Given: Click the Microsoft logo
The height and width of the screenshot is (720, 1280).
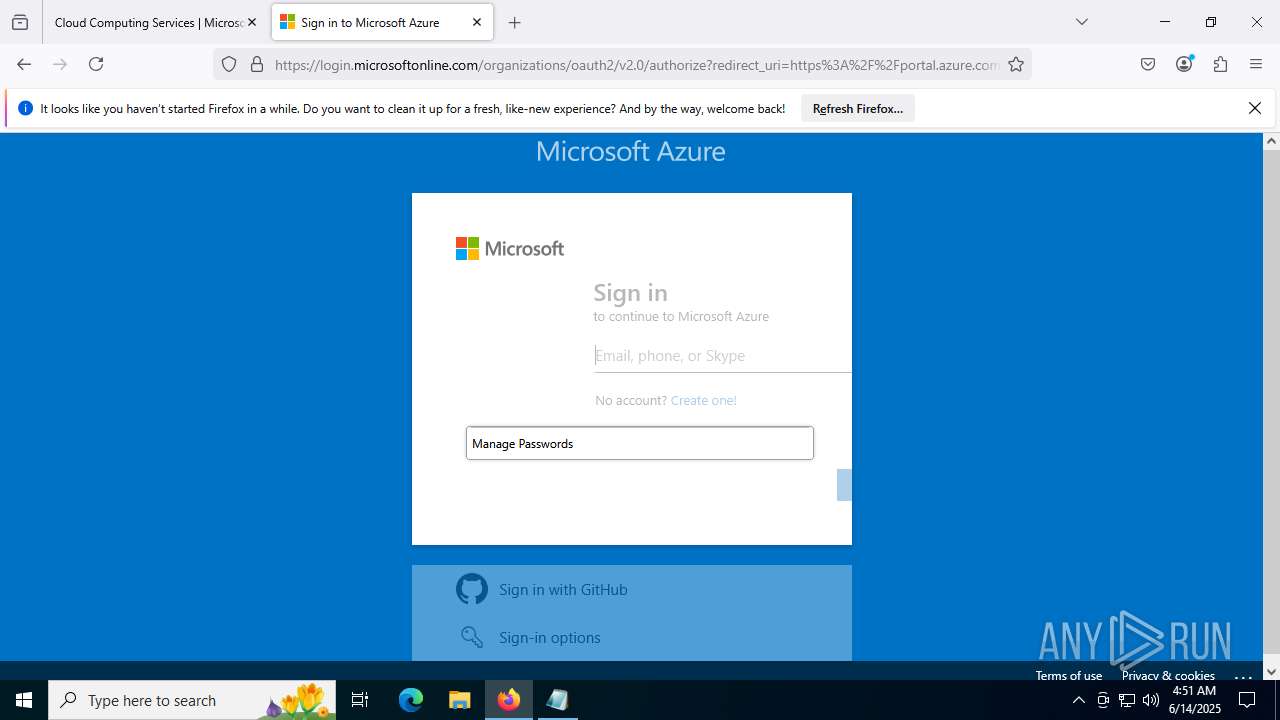Looking at the screenshot, I should [510, 248].
